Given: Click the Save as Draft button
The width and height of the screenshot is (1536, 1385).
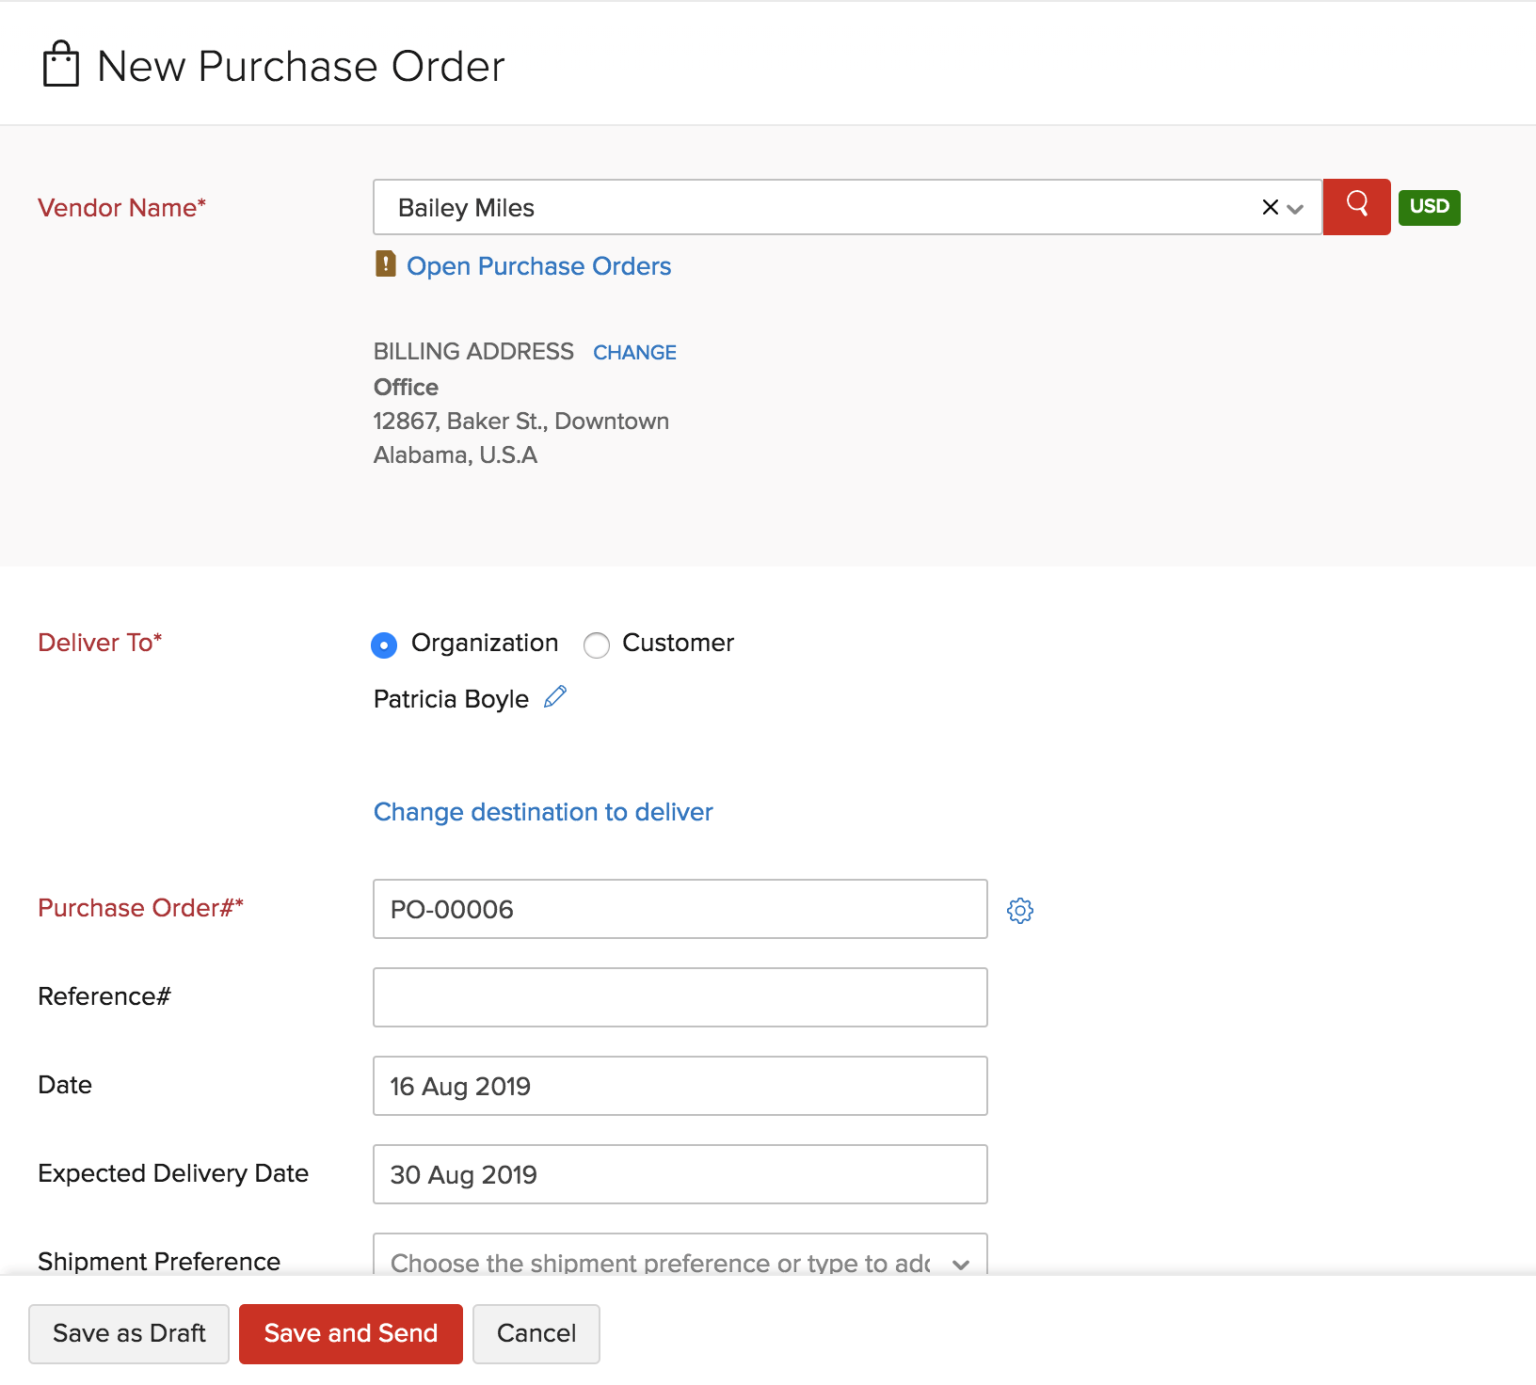Looking at the screenshot, I should pos(128,1333).
